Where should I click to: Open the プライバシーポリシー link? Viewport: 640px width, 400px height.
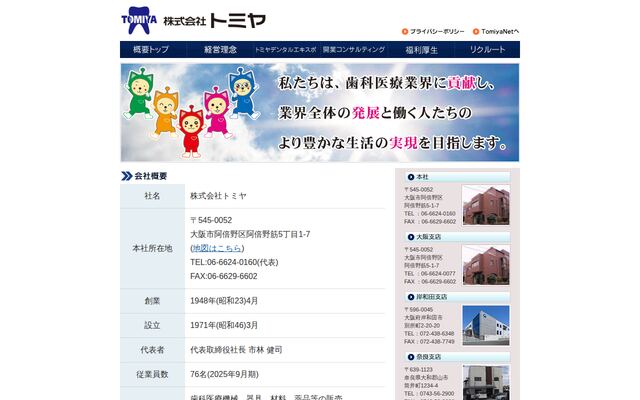coord(437,31)
